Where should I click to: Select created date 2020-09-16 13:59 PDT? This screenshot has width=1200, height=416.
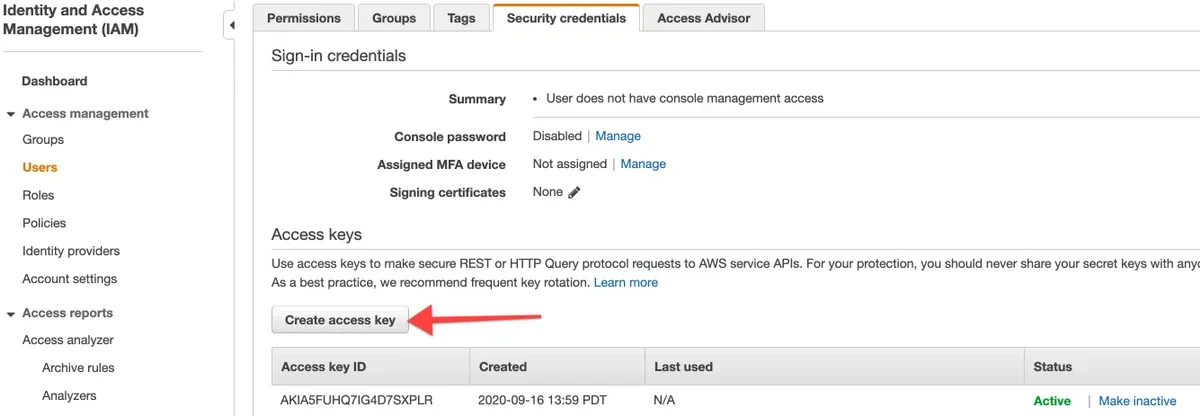[x=544, y=401]
